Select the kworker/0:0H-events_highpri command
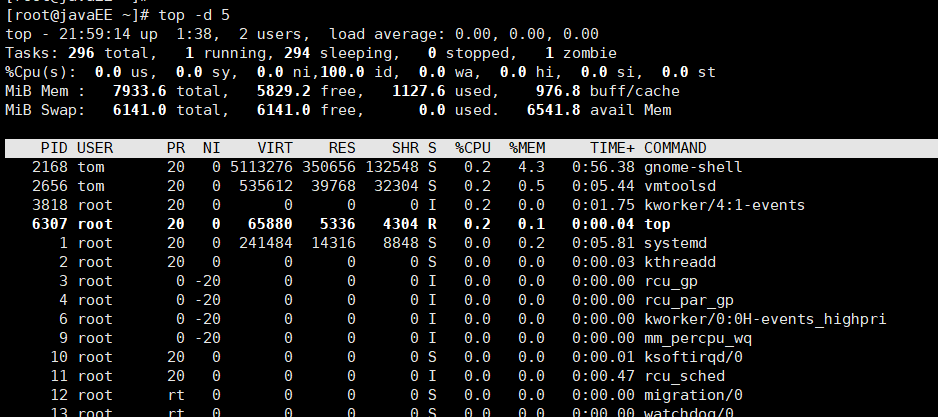Viewport: 938px width, 417px height. 765,319
